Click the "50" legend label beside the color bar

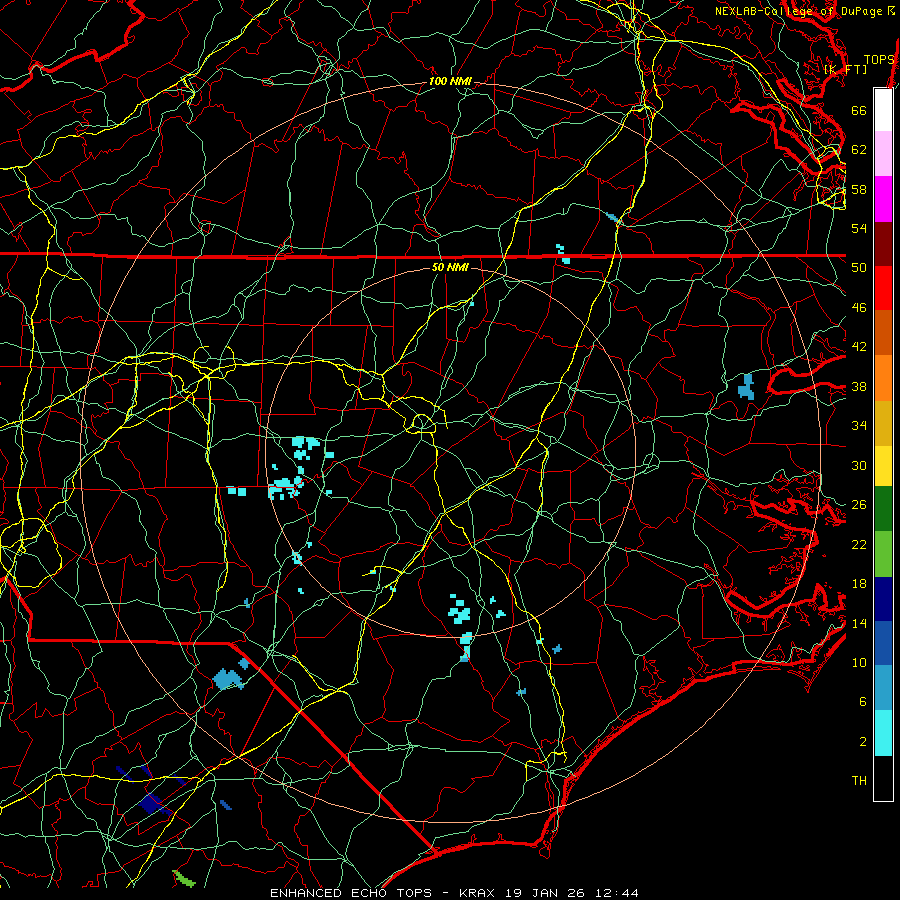(859, 267)
